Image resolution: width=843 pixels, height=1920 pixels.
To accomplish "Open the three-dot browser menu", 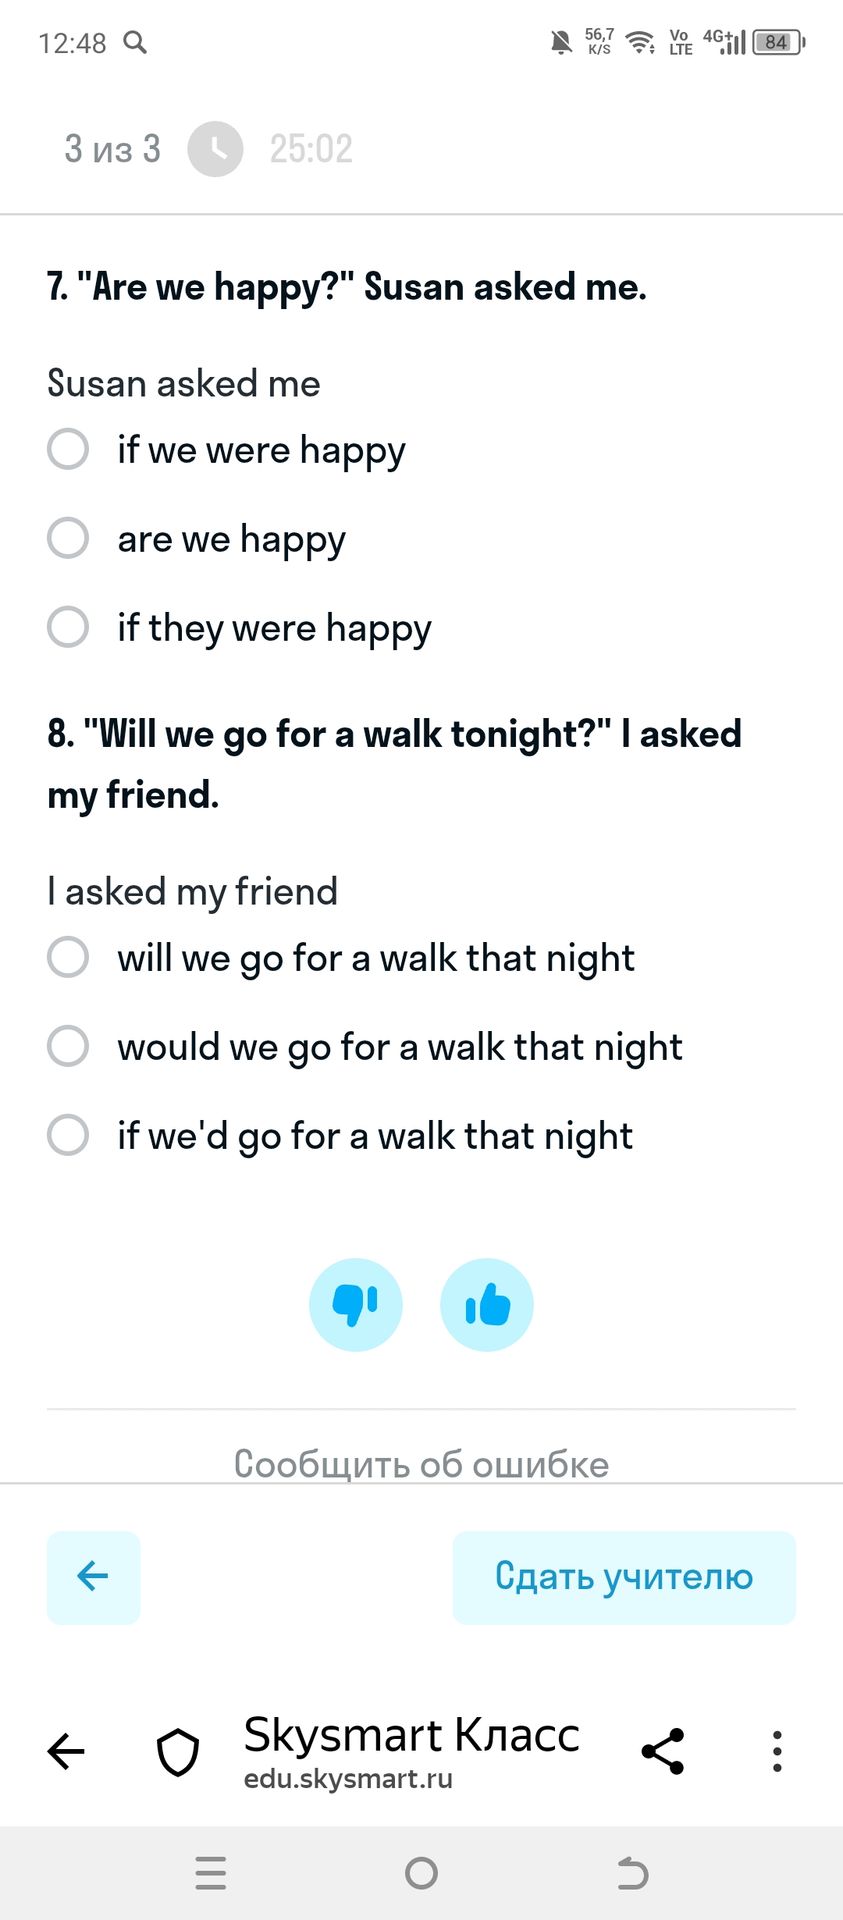I will [x=777, y=1751].
